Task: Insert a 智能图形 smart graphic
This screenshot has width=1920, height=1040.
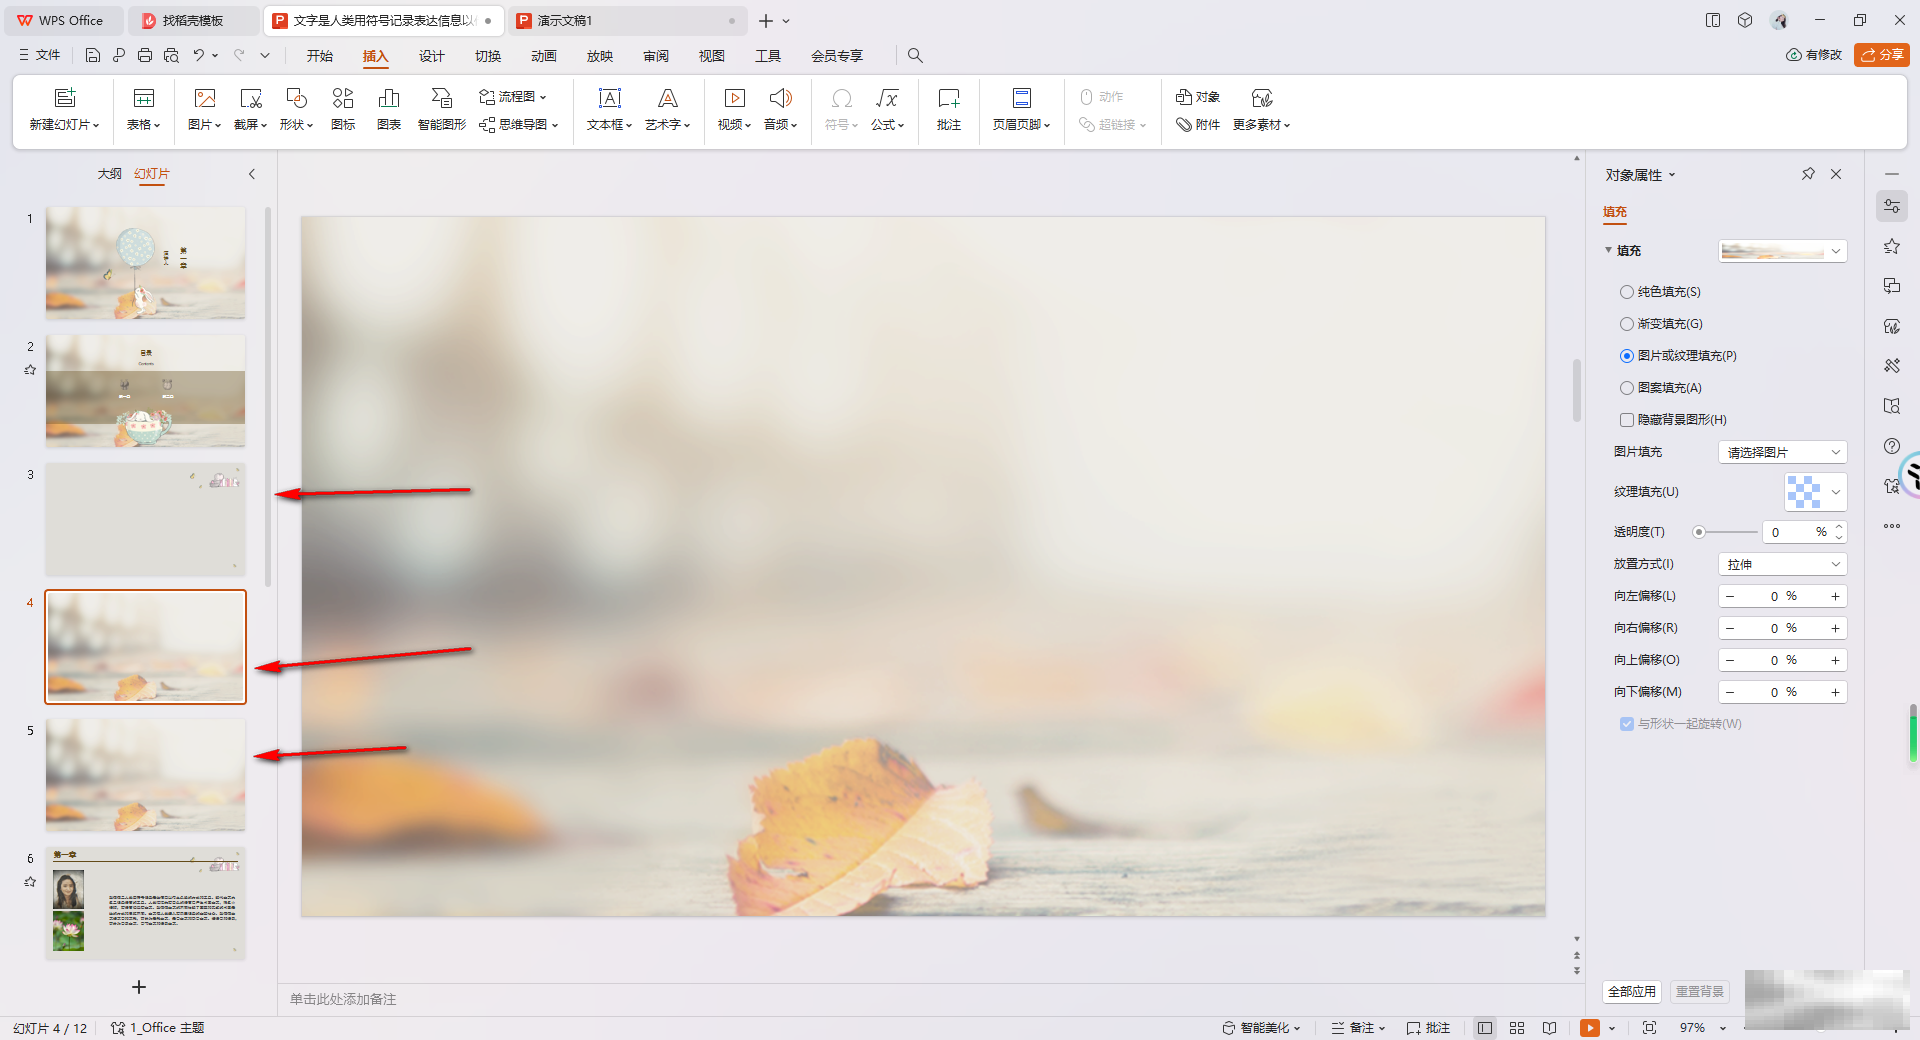Action: (x=441, y=108)
